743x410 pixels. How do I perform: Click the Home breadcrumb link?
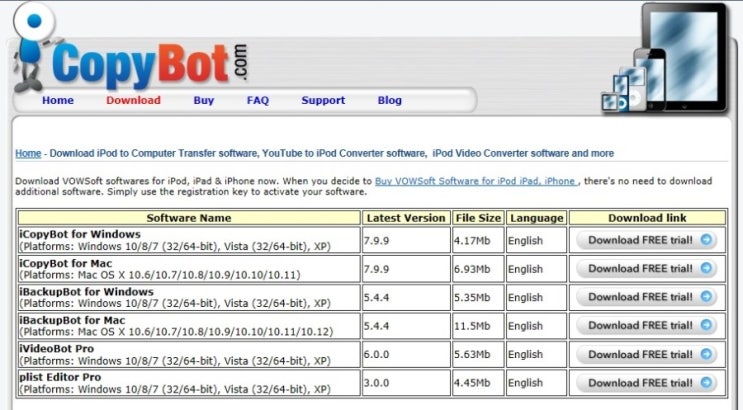click(28, 154)
